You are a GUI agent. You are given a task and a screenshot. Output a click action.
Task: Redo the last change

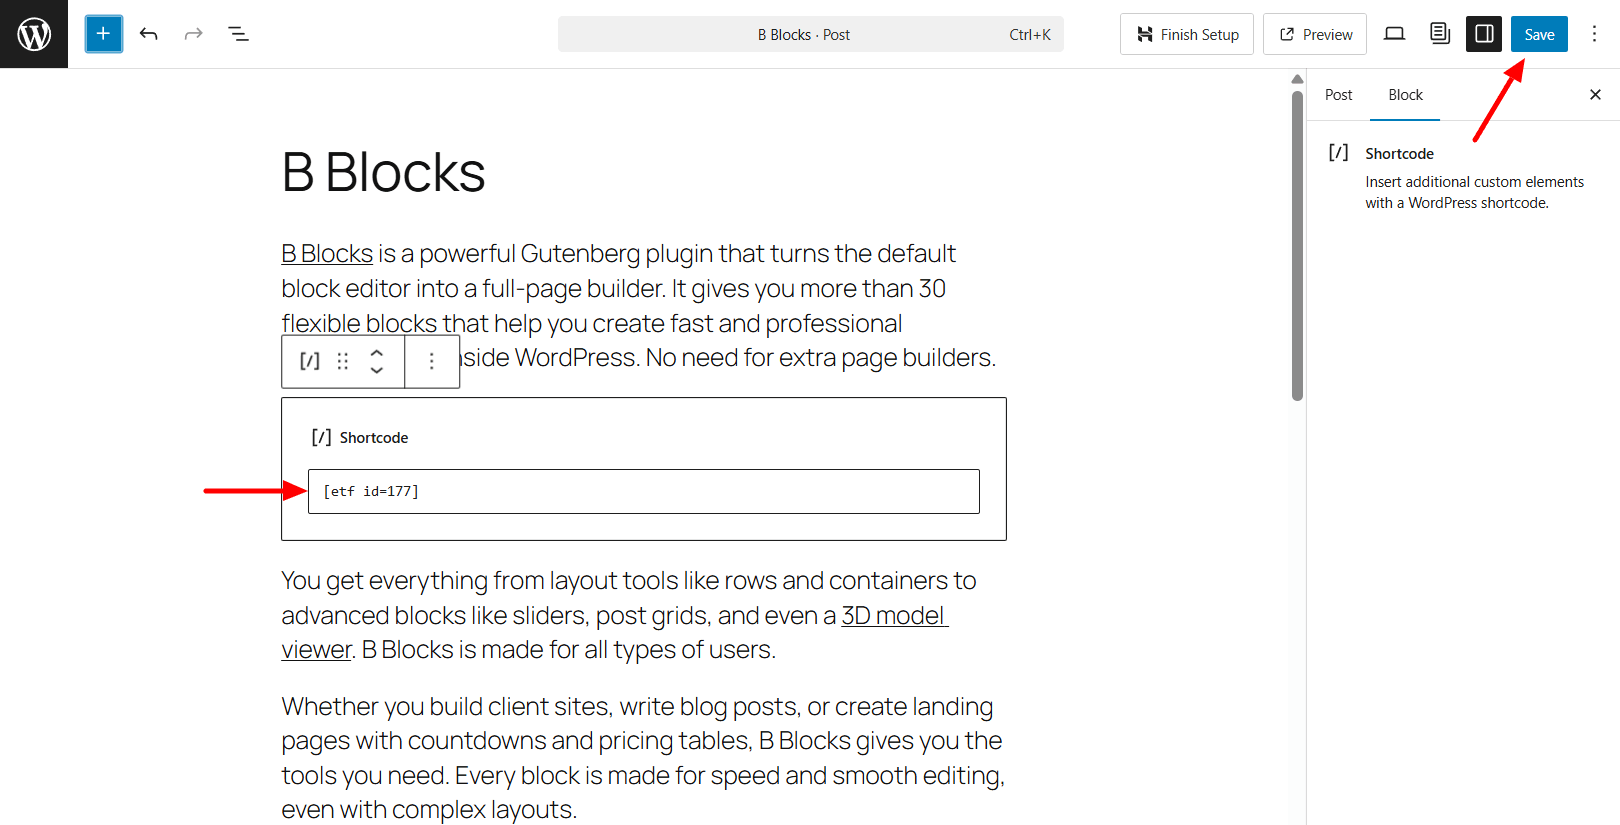[192, 33]
